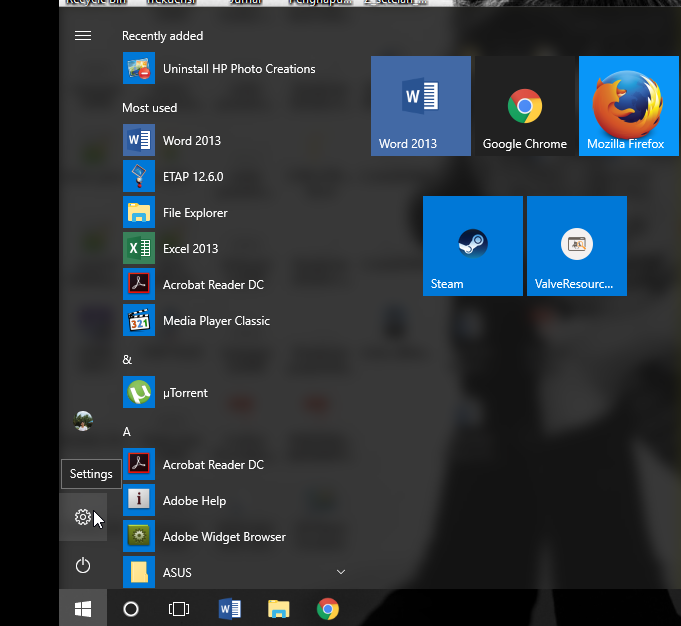Click 'Adobe Widget Browser' label text
The width and height of the screenshot is (681, 626).
(225, 537)
